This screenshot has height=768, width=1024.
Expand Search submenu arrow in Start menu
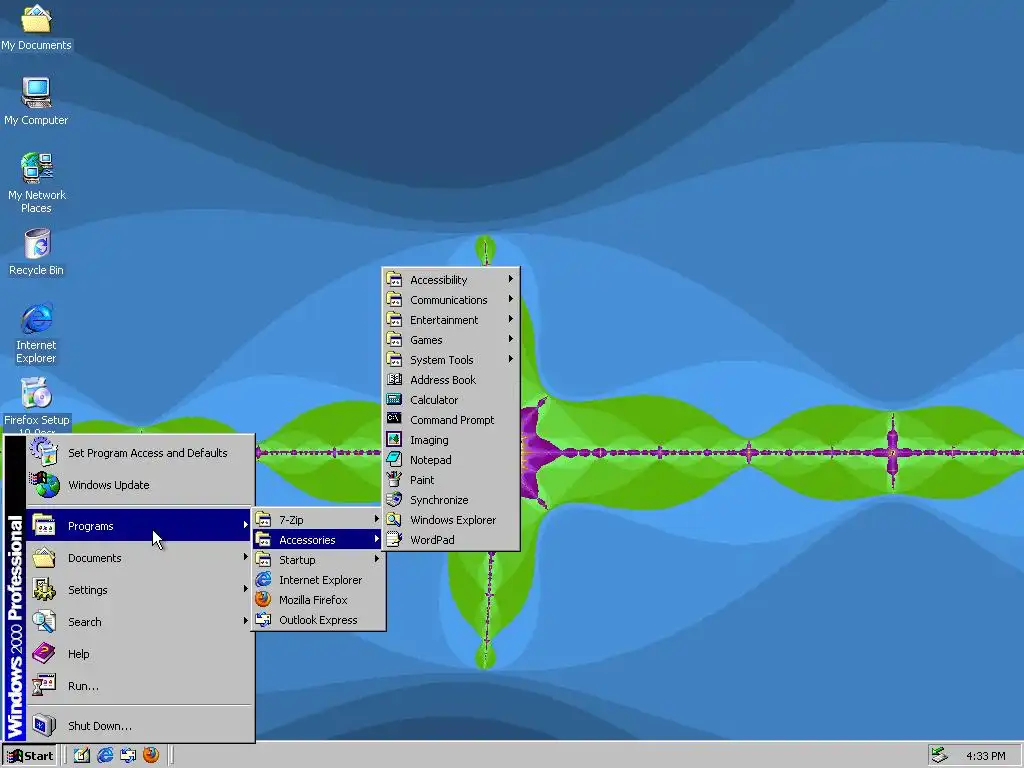coord(246,621)
